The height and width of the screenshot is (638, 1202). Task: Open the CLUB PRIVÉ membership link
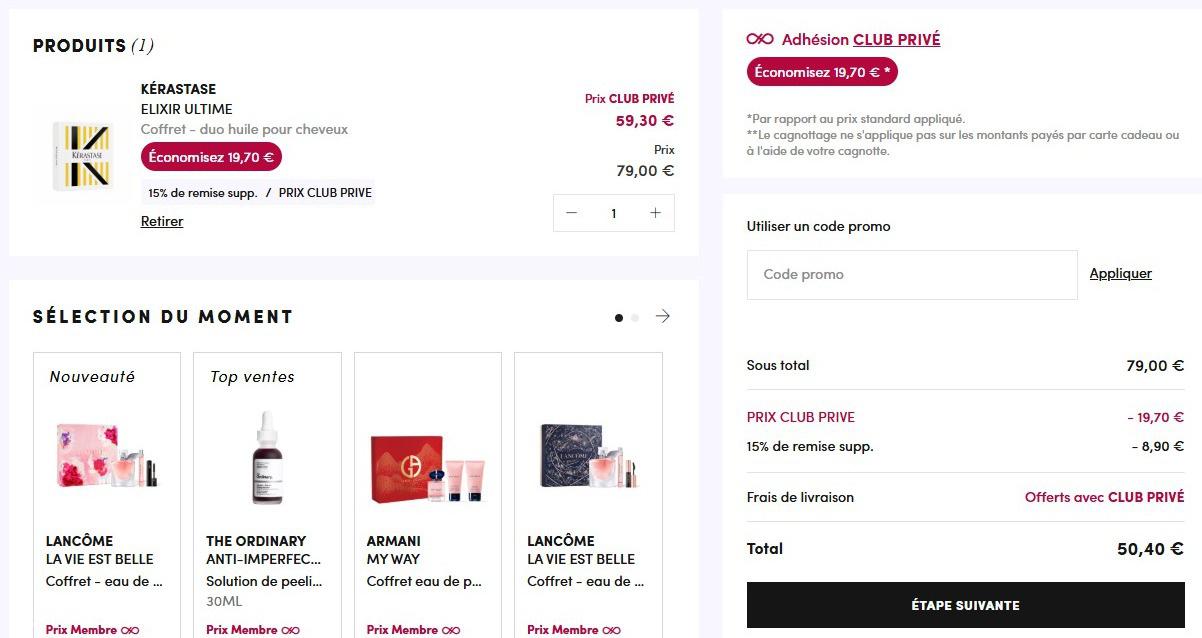coord(896,39)
